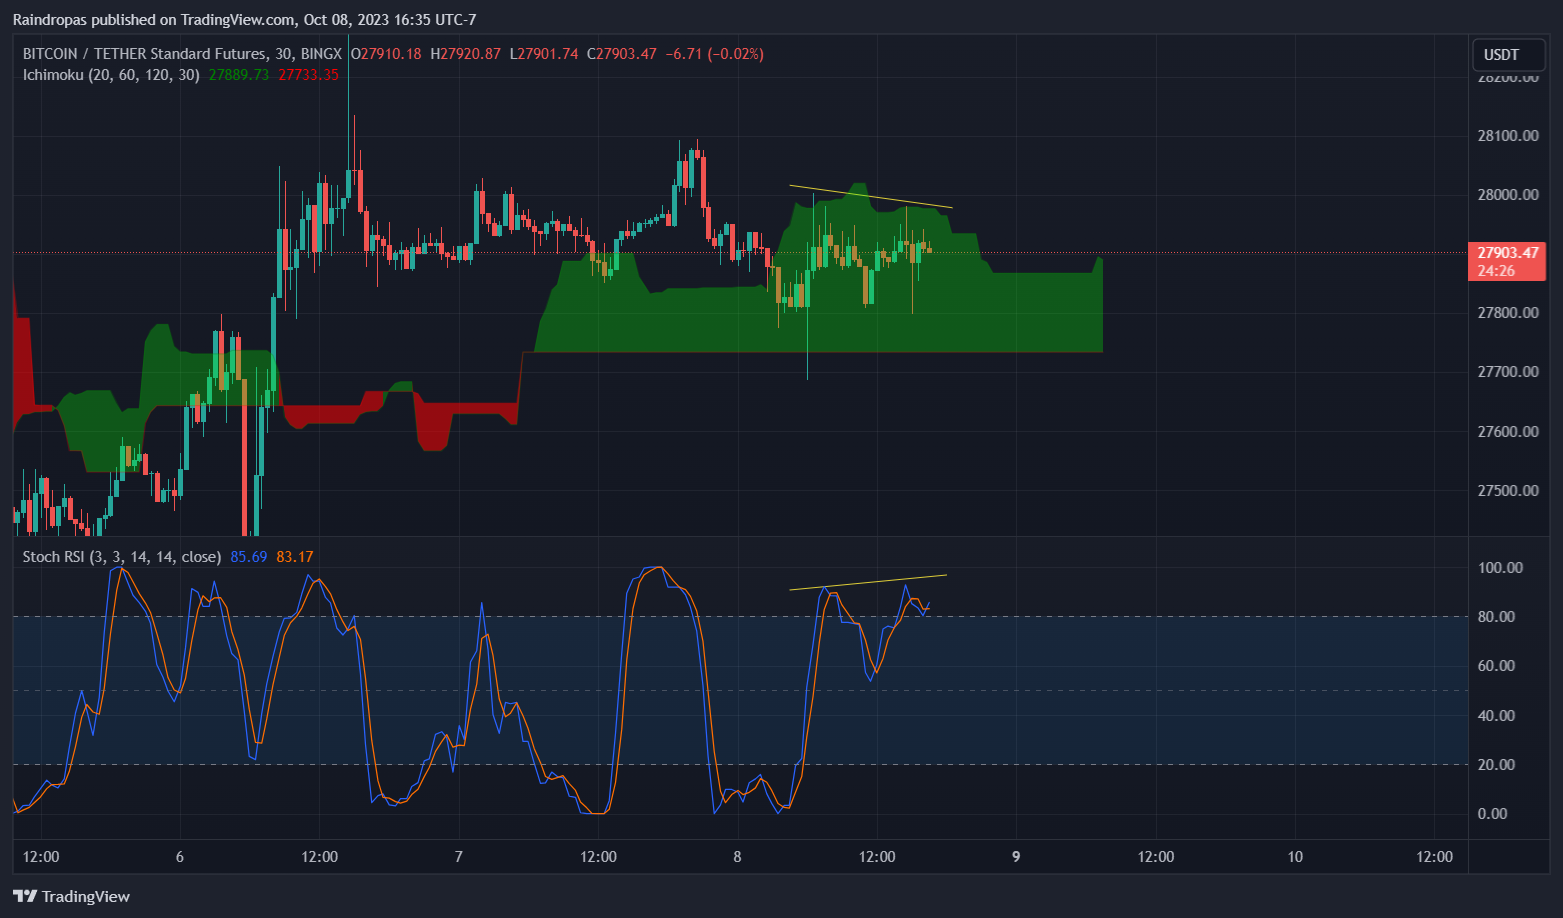Select the high value H27920.87

(465, 54)
